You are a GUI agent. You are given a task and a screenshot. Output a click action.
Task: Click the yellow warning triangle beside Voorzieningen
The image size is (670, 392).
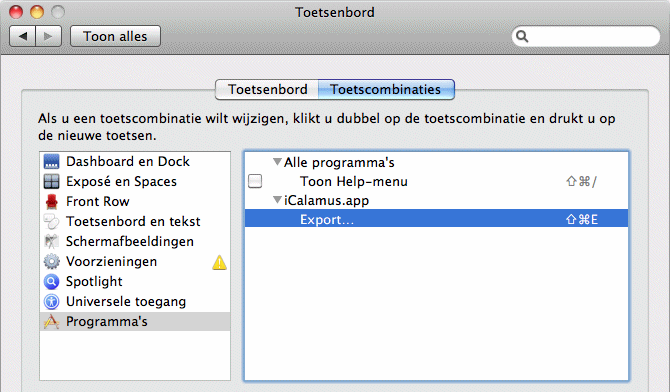pyautogui.click(x=219, y=262)
